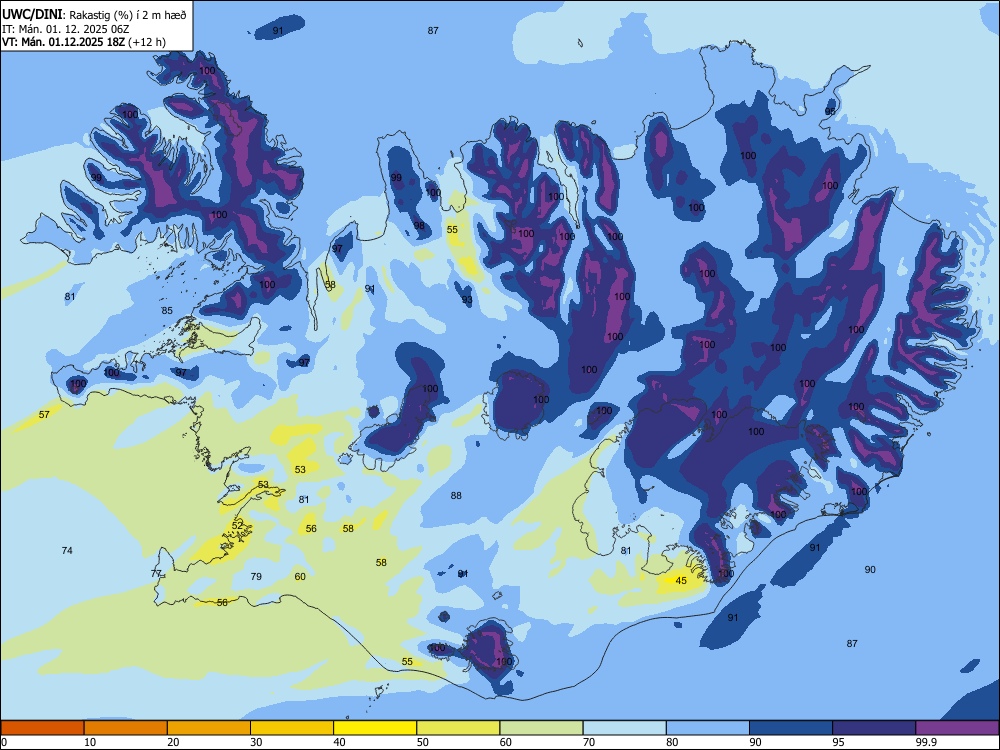1000x750 pixels.
Task: Select the "(+12 h)" forecast offset text
Action: coord(147,42)
